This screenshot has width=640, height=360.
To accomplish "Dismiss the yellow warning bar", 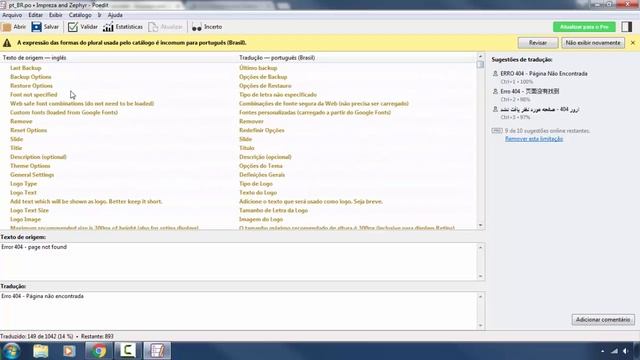I will pos(633,43).
